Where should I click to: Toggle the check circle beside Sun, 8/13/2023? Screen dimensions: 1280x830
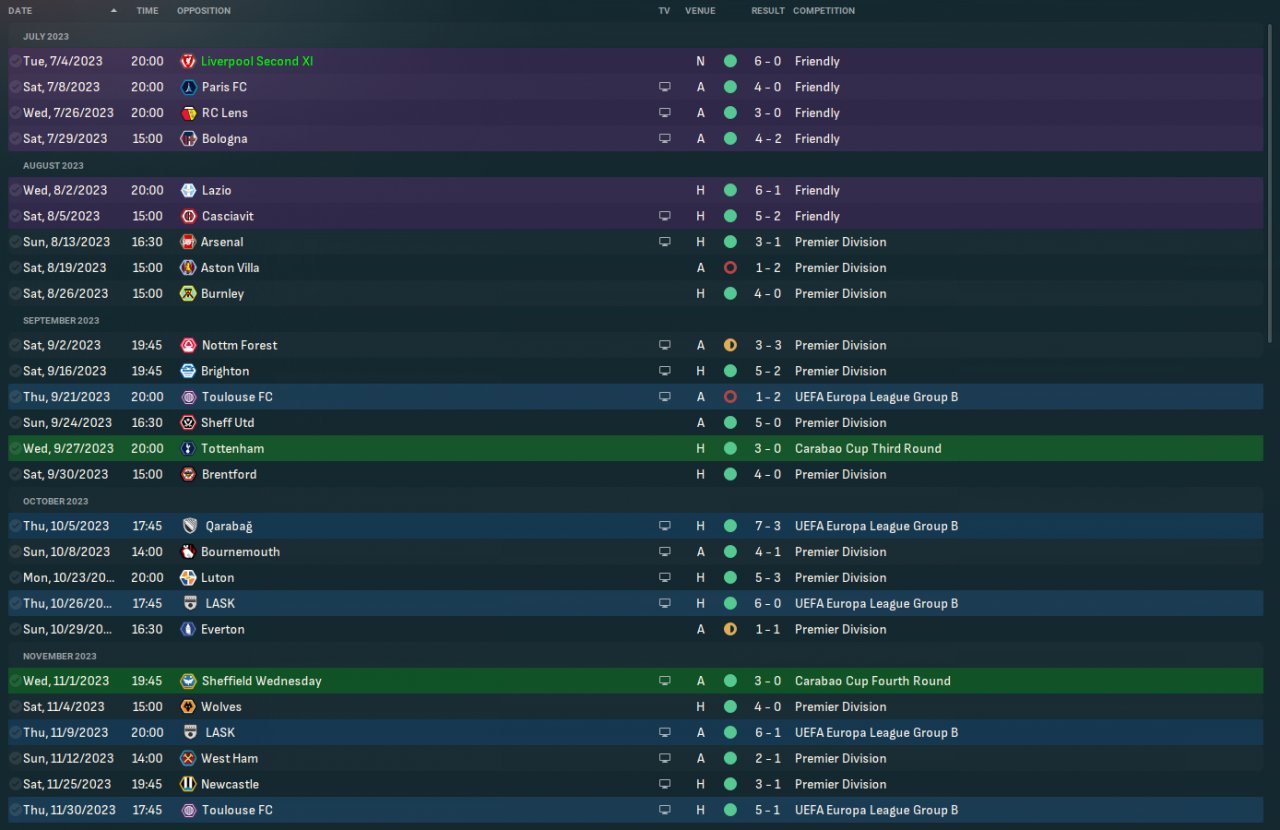coord(15,242)
